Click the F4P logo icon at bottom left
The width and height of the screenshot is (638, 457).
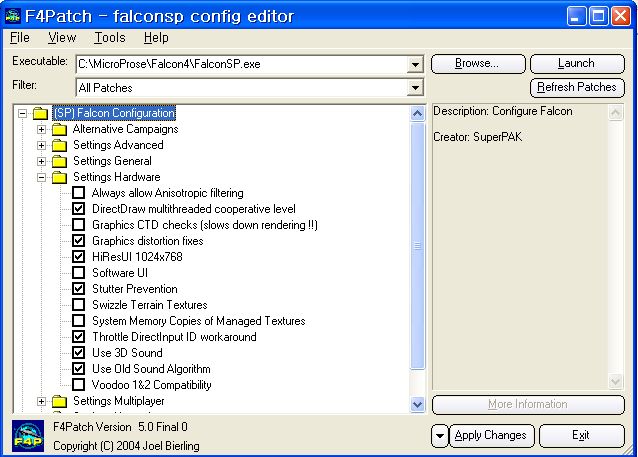pyautogui.click(x=27, y=436)
